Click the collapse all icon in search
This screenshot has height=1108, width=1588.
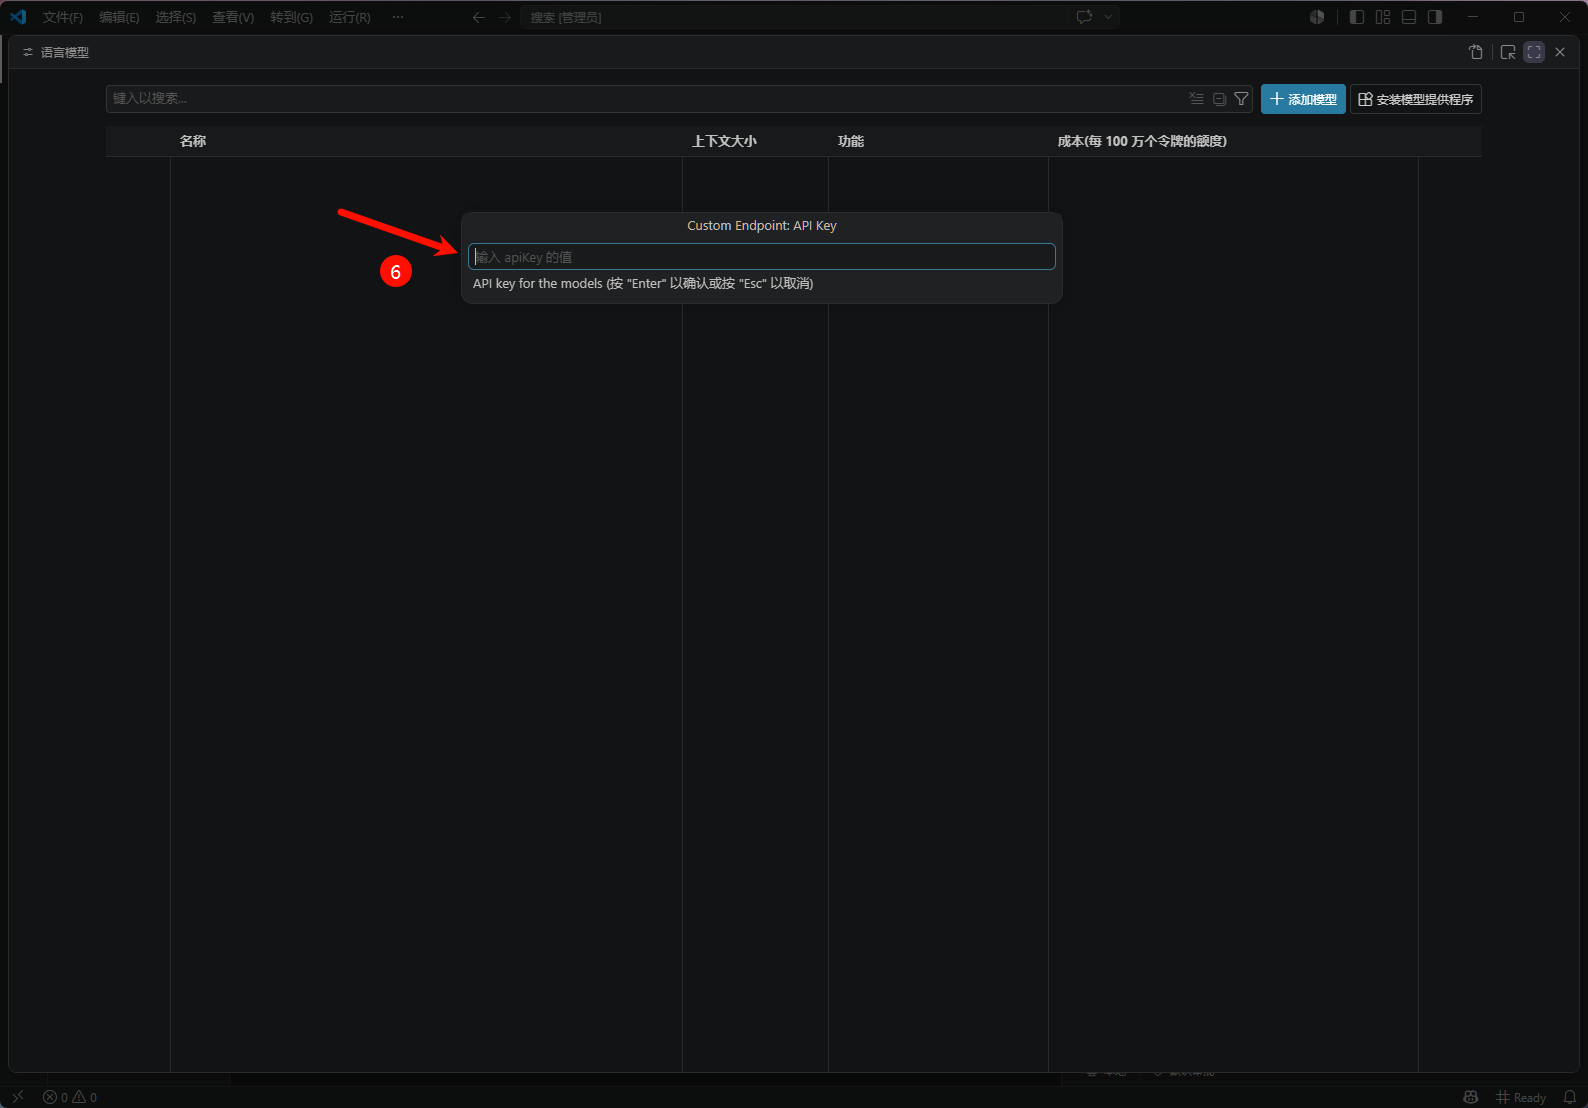pos(1219,99)
